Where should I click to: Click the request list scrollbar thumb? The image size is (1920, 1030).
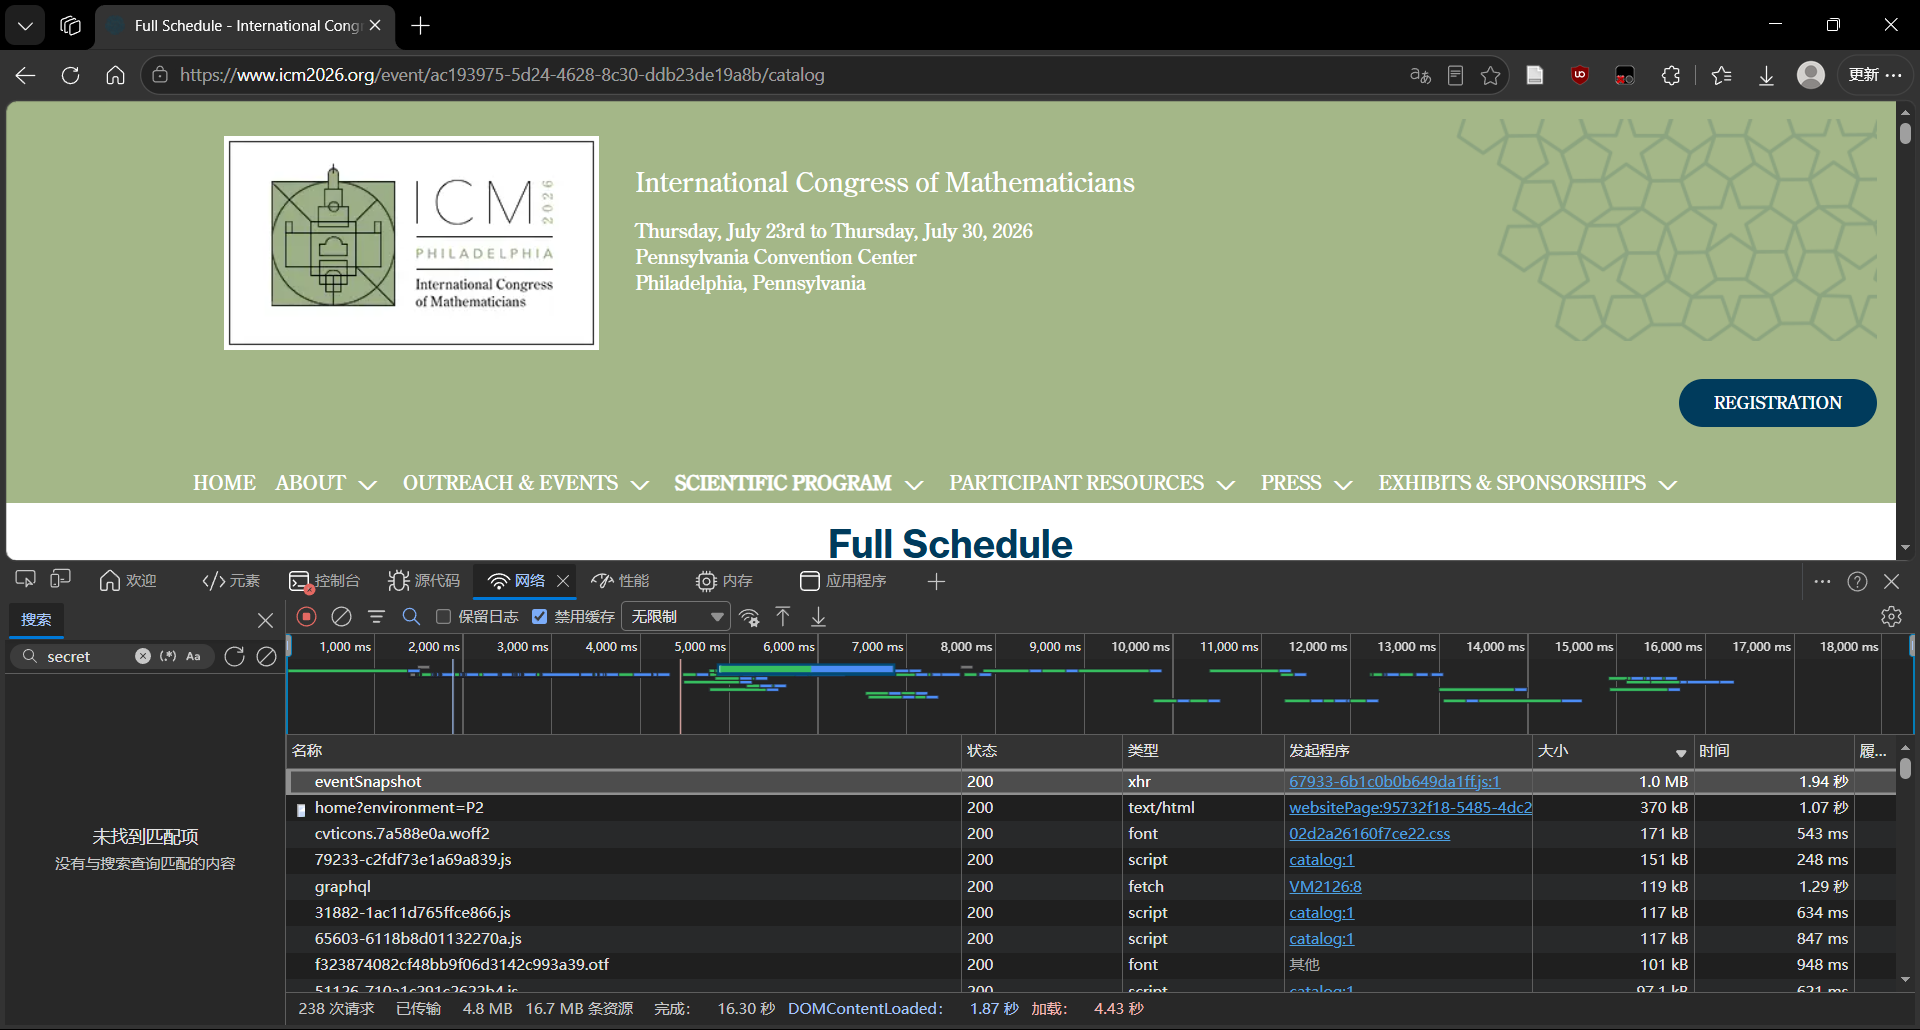pyautogui.click(x=1905, y=767)
